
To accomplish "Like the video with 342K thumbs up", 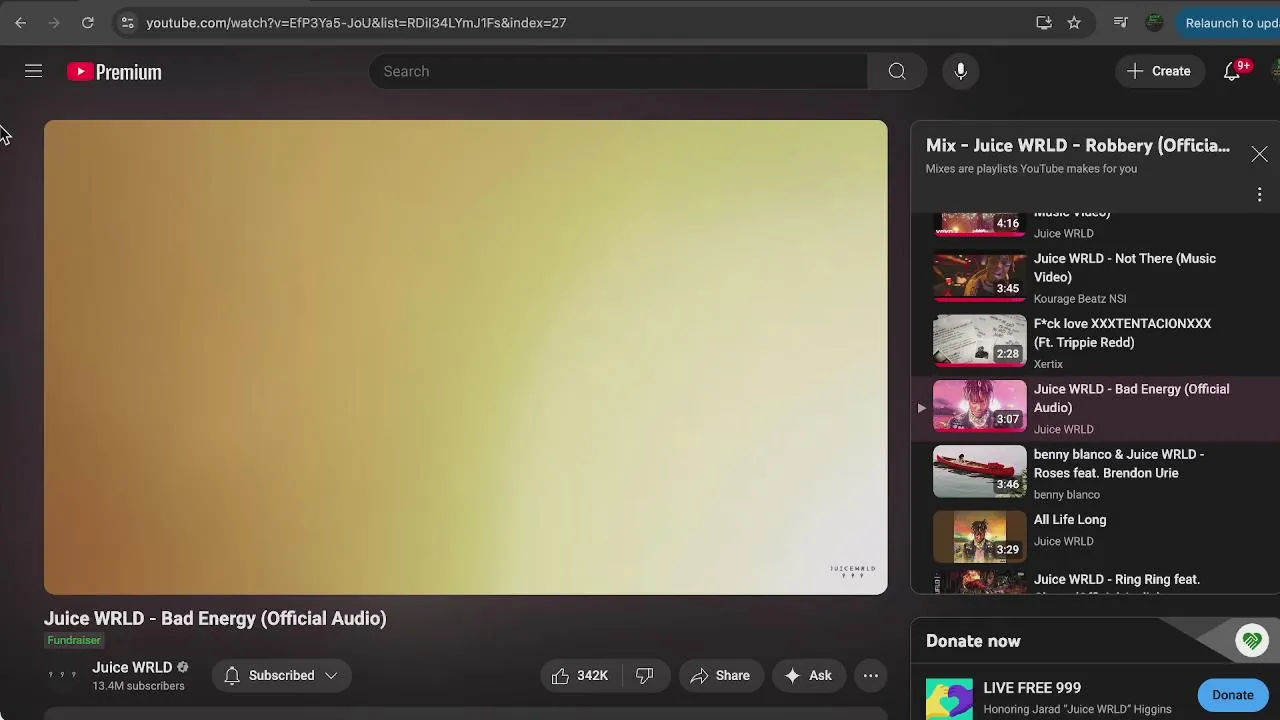I will 580,675.
